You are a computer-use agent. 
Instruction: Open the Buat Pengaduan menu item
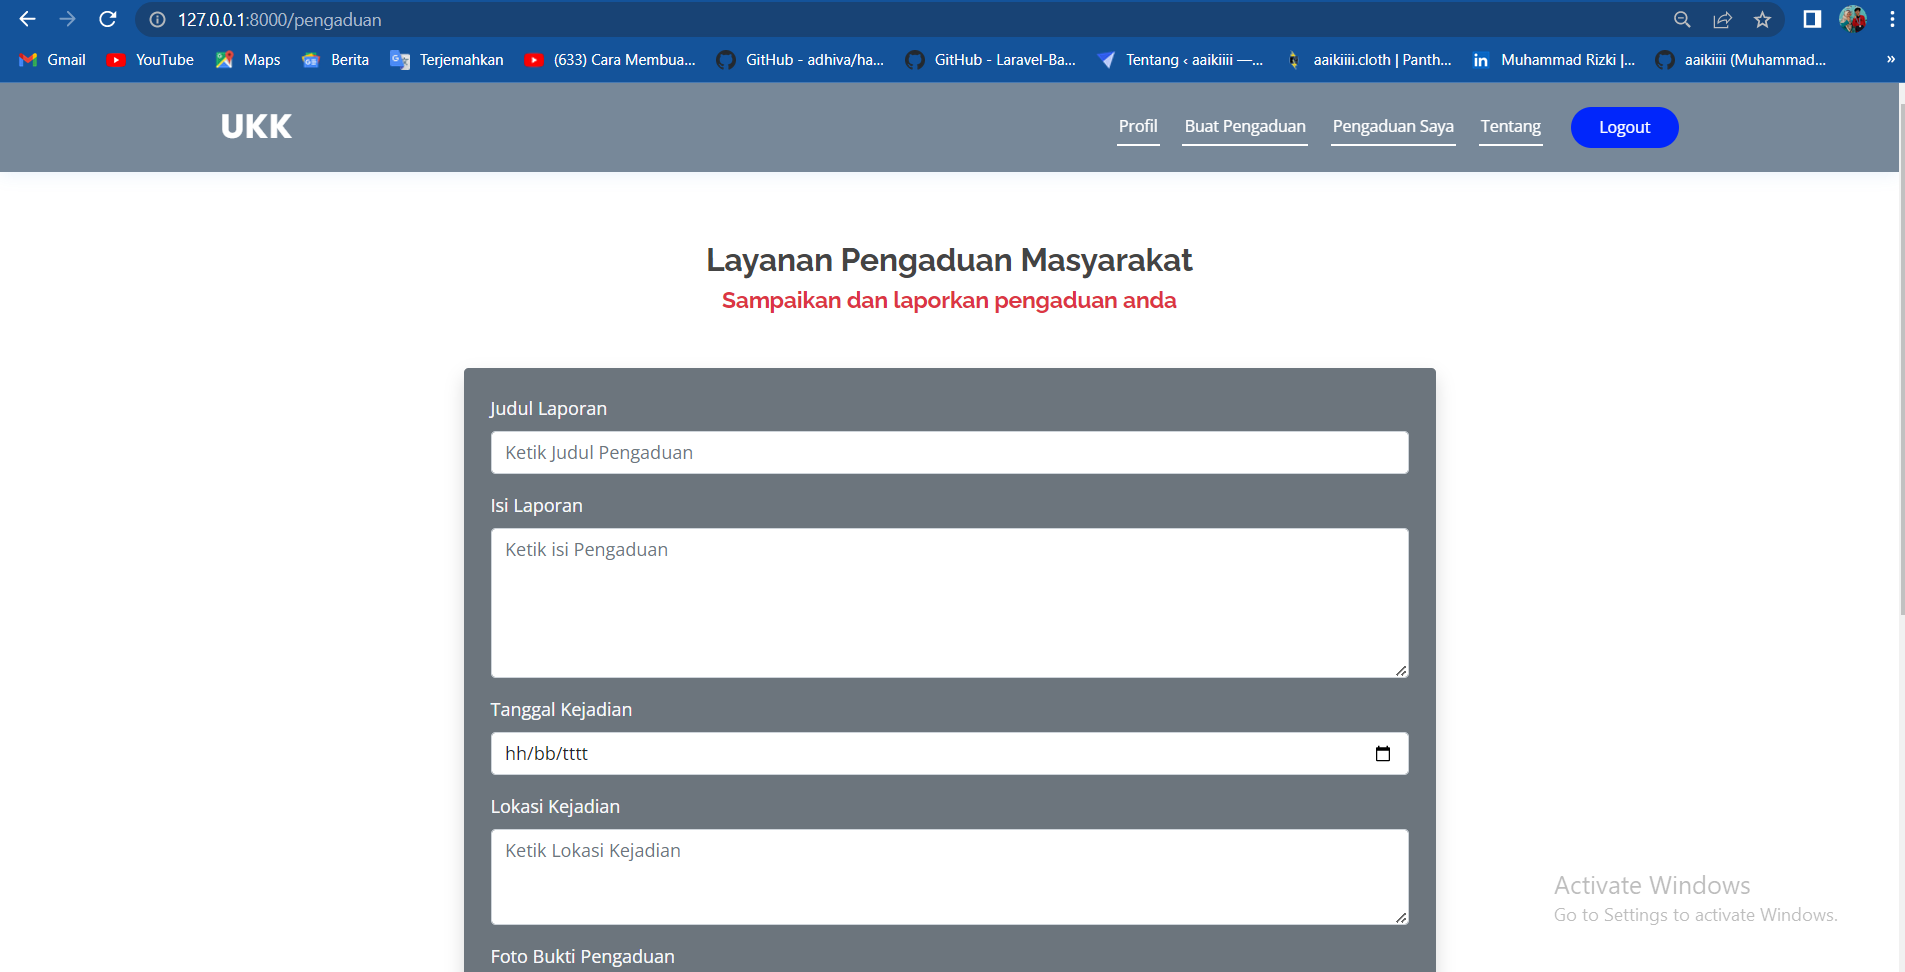coord(1245,127)
